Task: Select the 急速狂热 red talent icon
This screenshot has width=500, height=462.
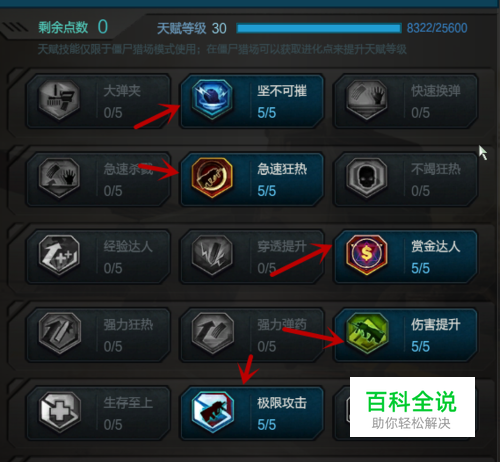Action: [212, 177]
